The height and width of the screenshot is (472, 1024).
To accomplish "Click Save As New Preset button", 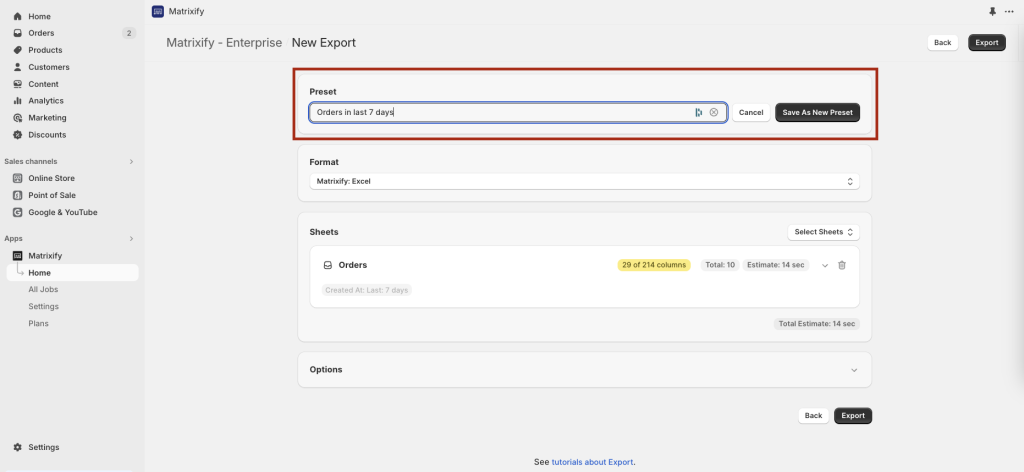I will [817, 113].
